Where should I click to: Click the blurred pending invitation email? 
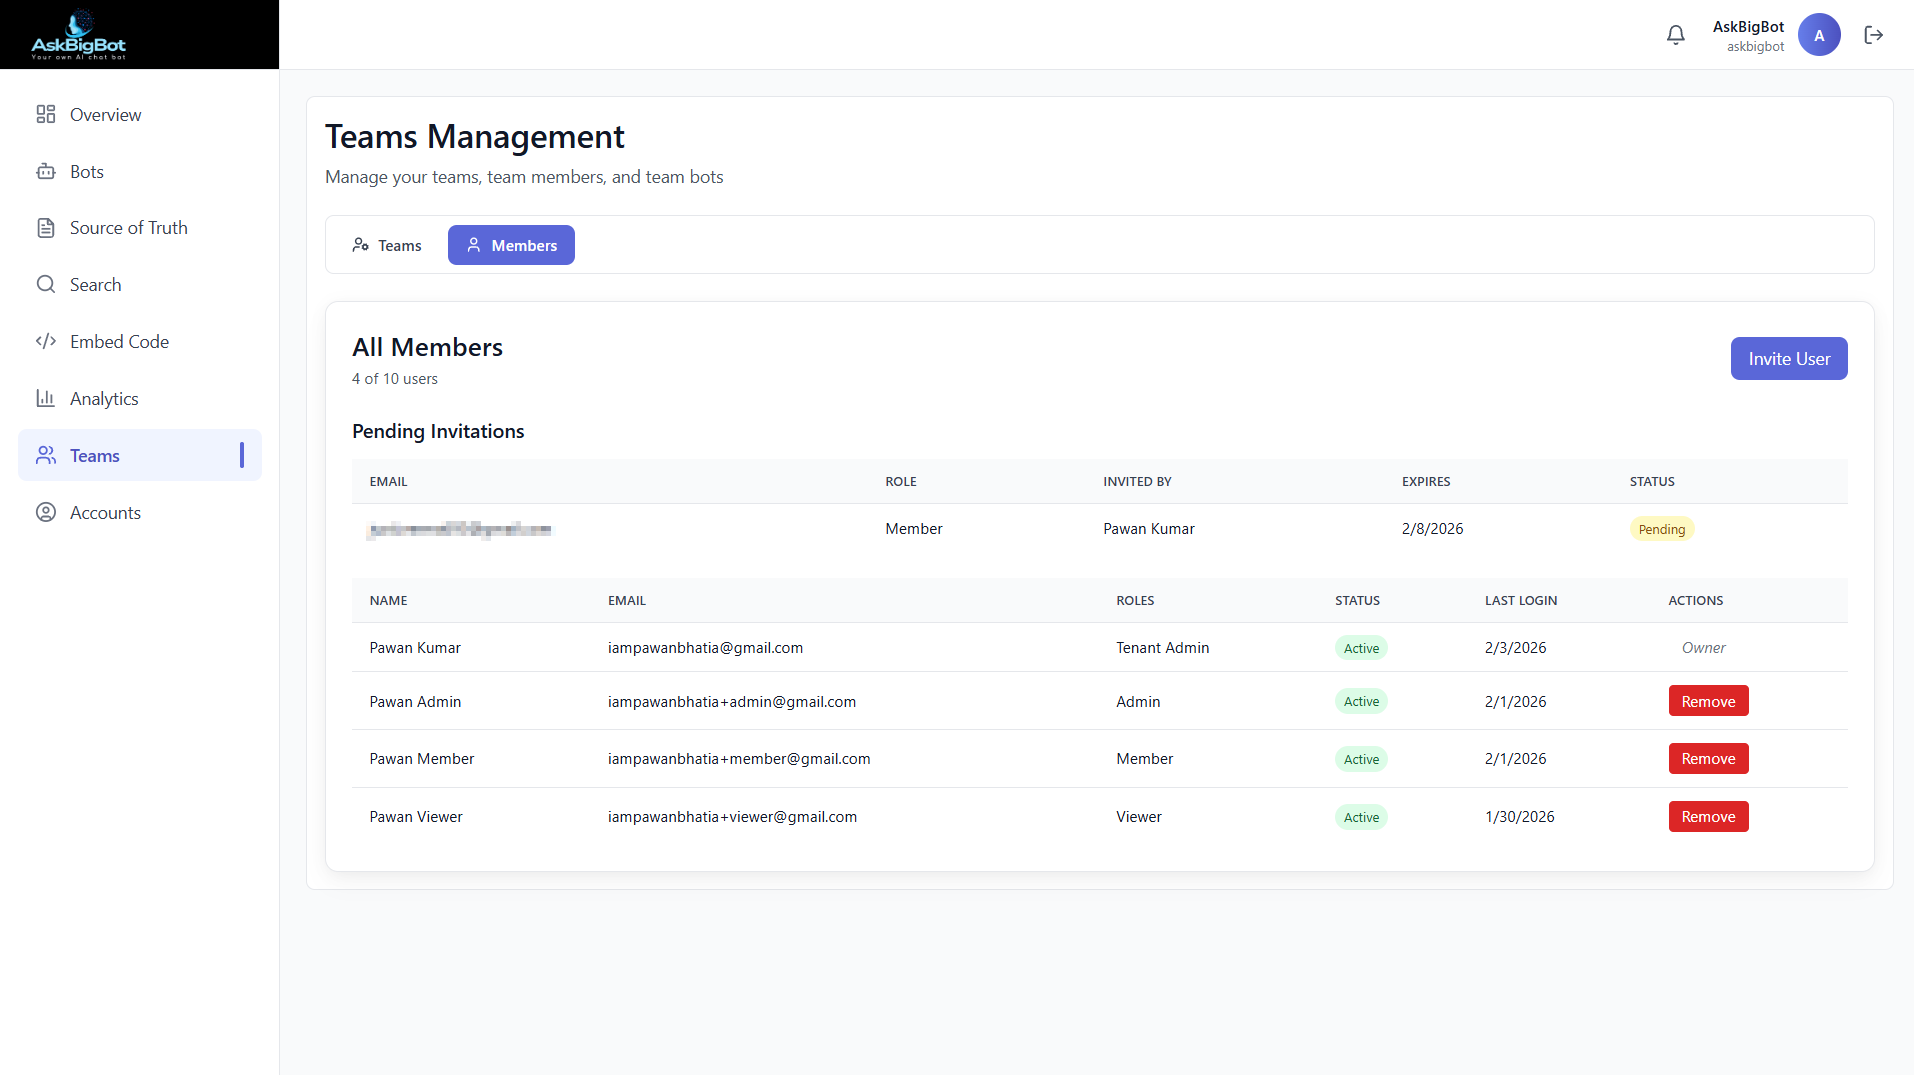click(x=459, y=529)
